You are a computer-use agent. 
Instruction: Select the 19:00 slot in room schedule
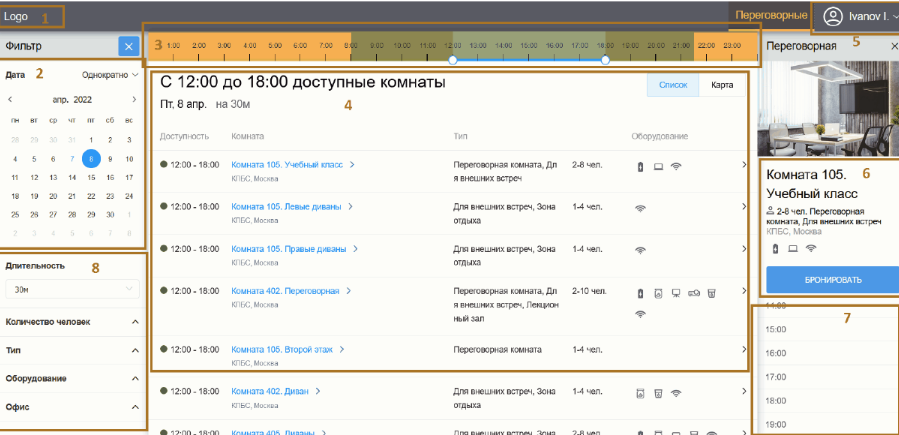[x=826, y=424]
